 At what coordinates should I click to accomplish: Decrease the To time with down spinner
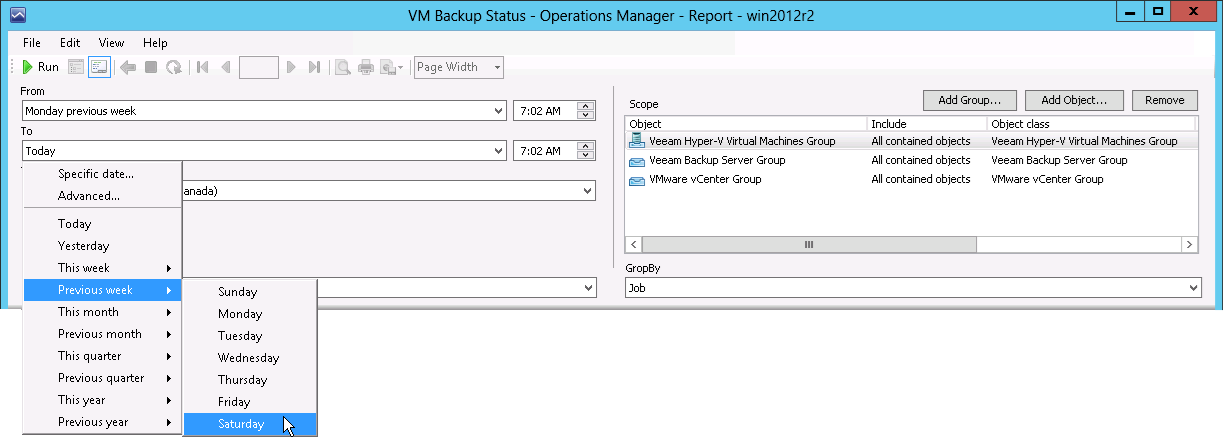pyautogui.click(x=586, y=156)
